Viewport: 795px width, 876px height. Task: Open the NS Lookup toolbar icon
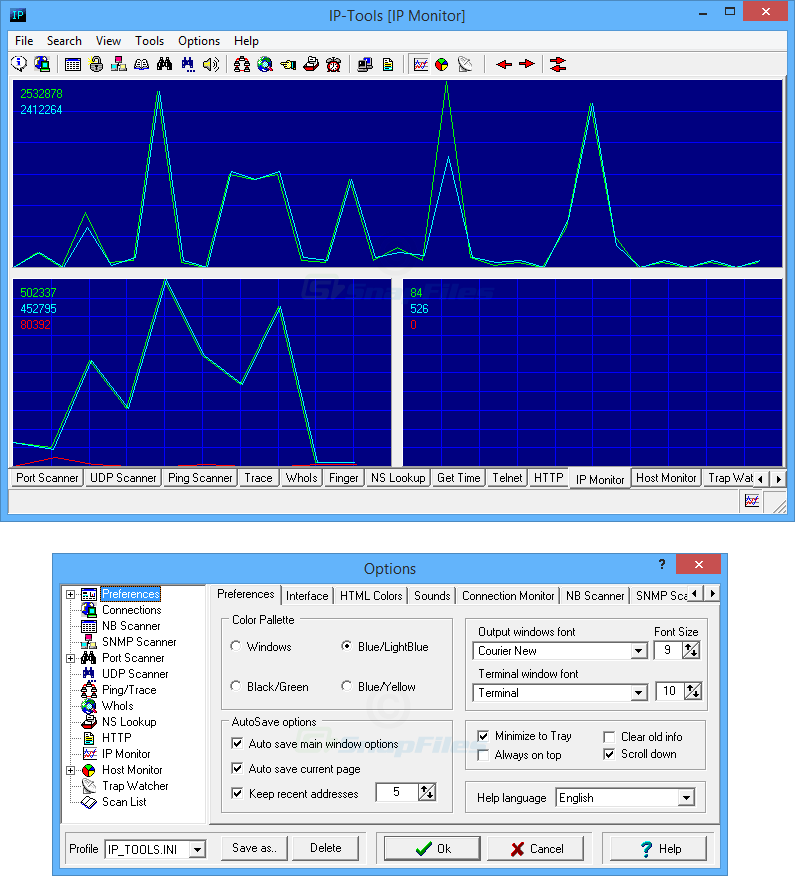pos(311,64)
